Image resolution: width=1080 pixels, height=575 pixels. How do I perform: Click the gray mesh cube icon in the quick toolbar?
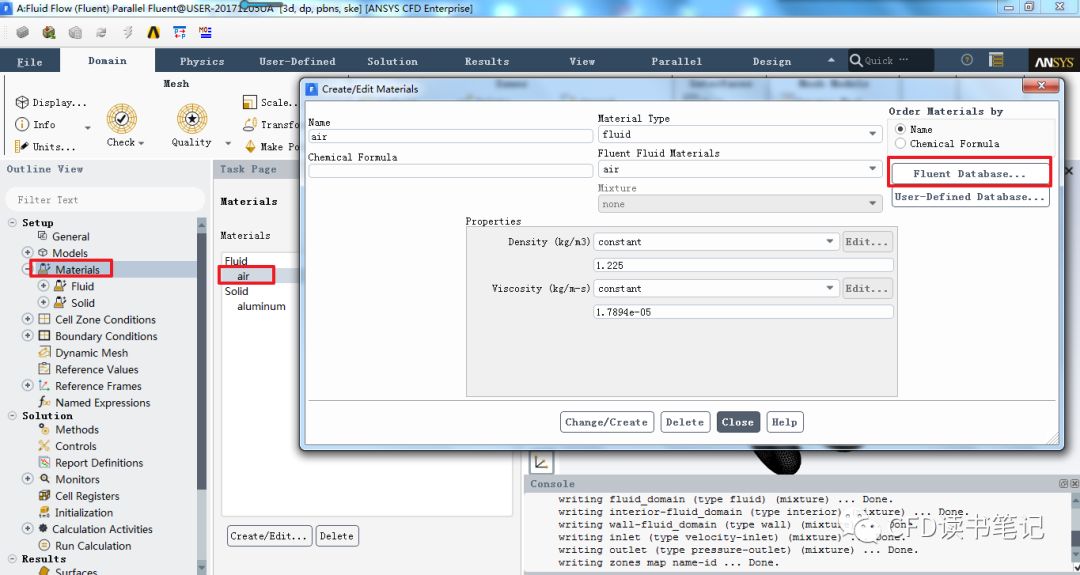pos(23,32)
